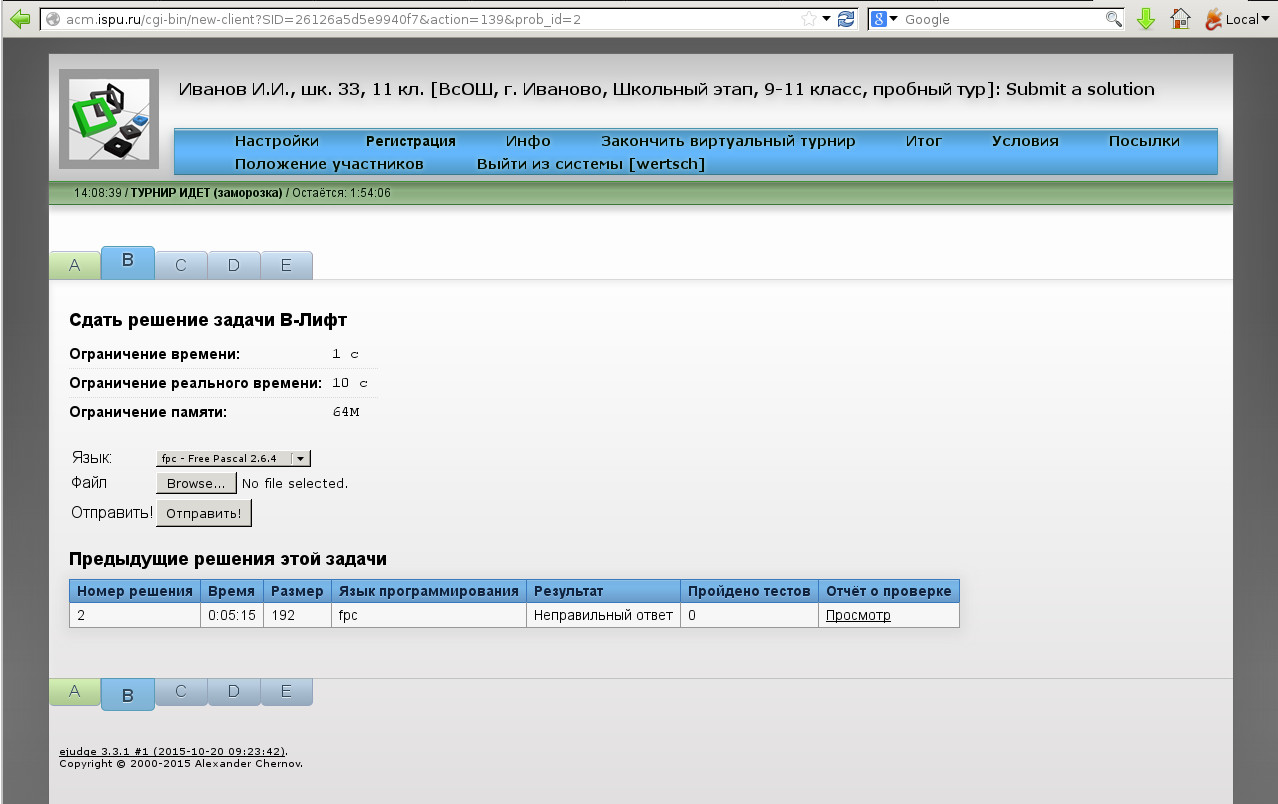Bookmark page with the star icon

pyautogui.click(x=808, y=19)
